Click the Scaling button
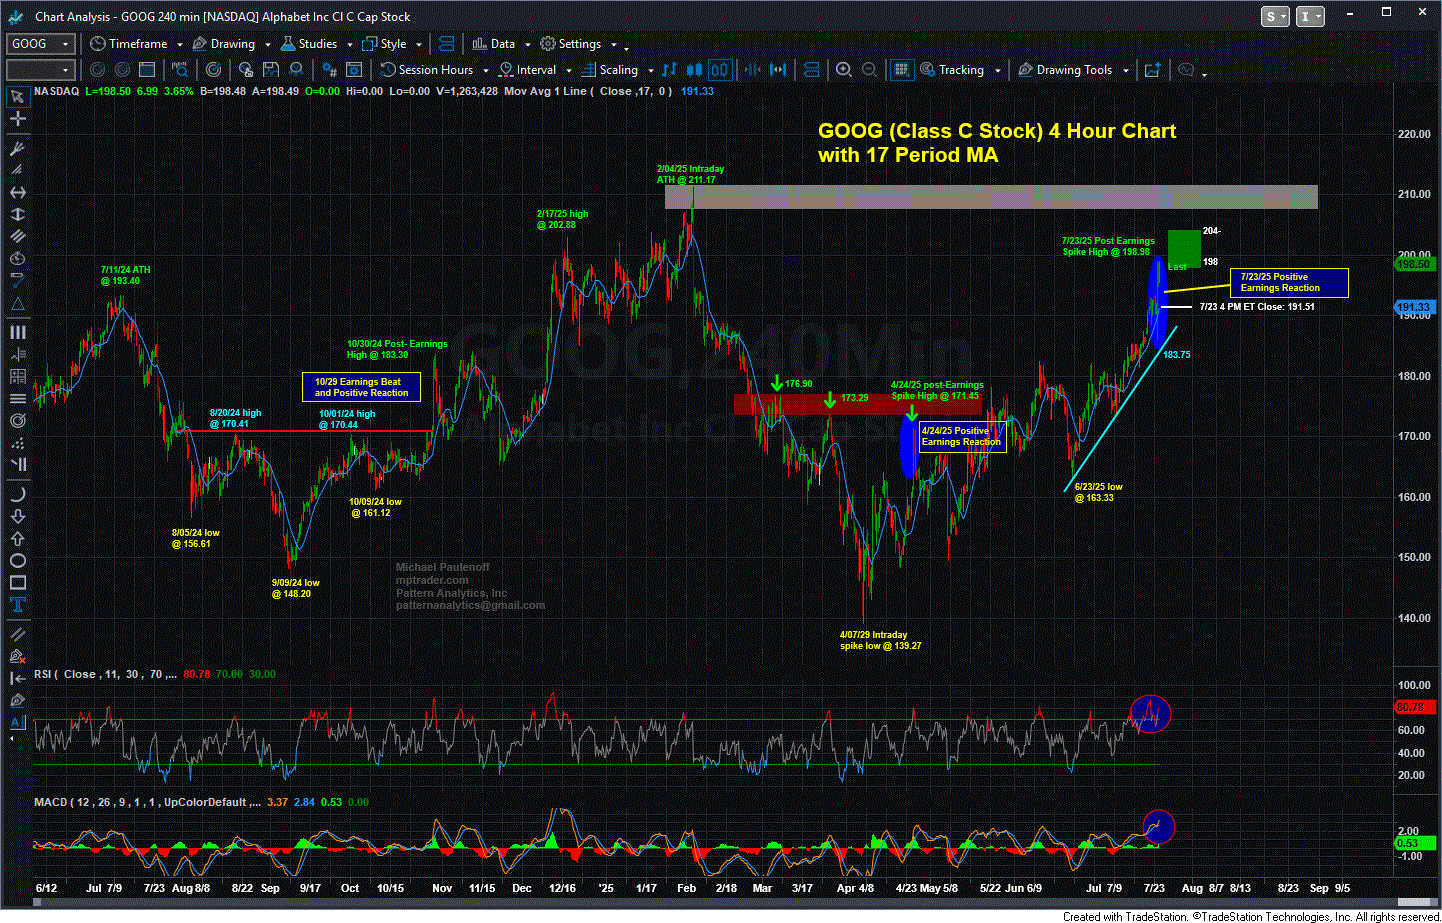The image size is (1442, 923). (x=610, y=70)
